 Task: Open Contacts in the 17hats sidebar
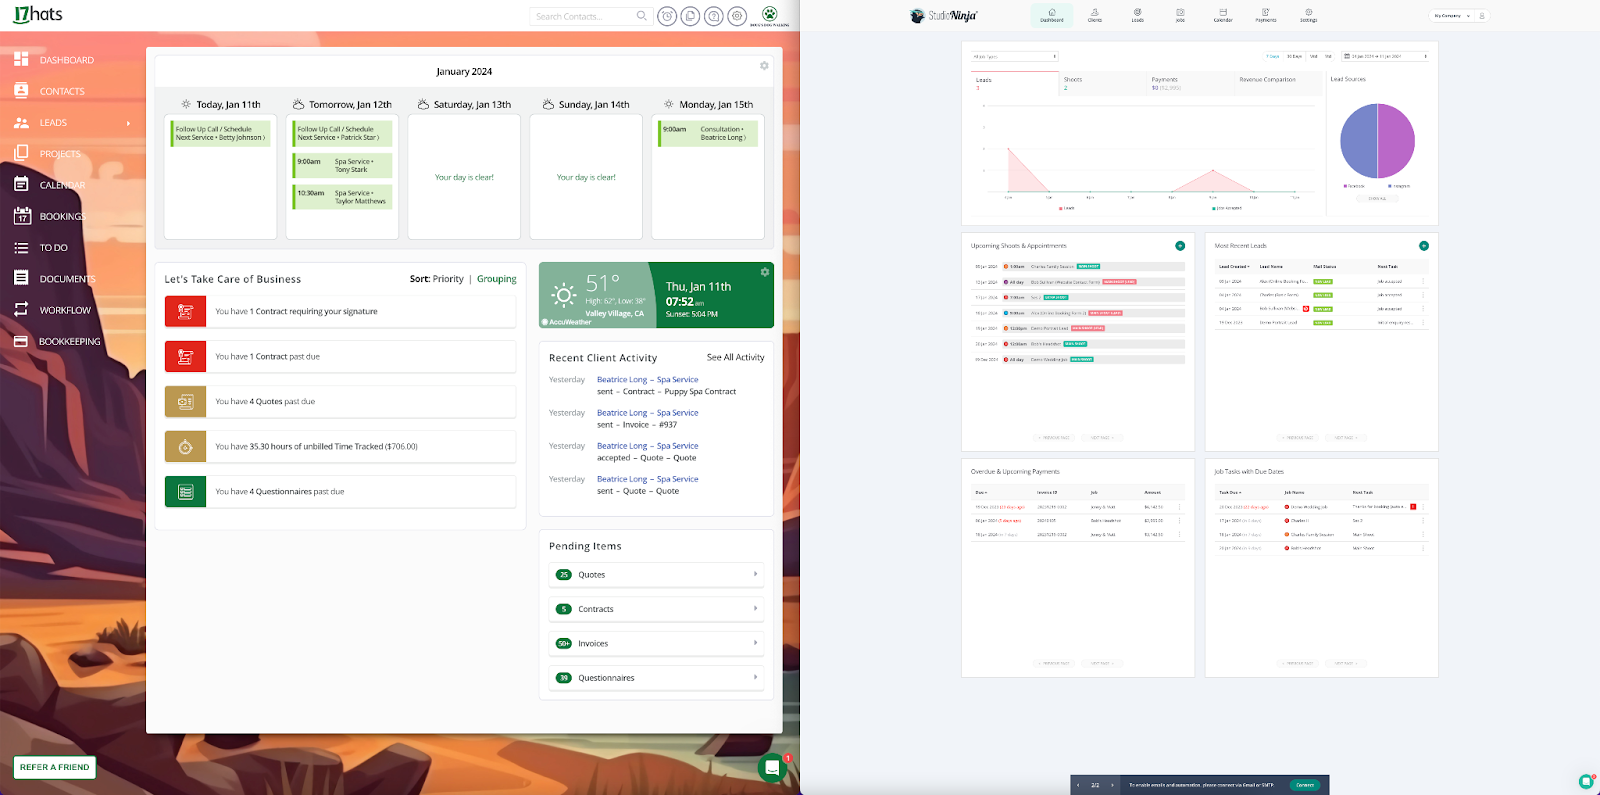coord(50,91)
